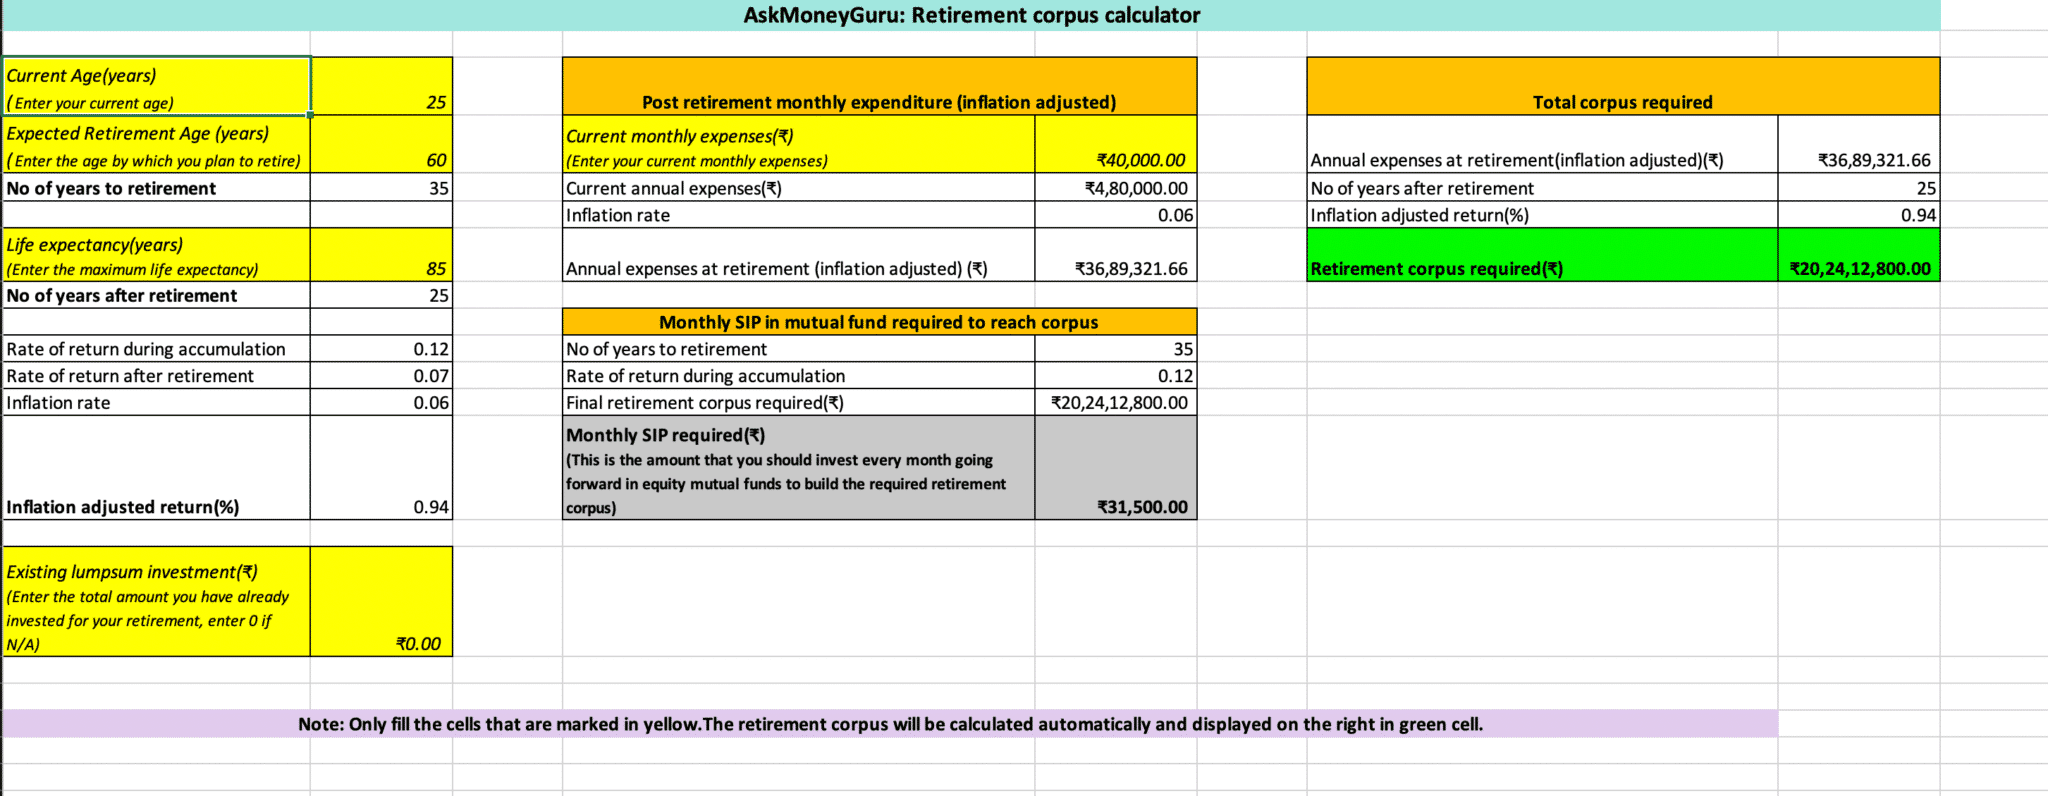Image resolution: width=2048 pixels, height=796 pixels.
Task: Click 'Final retirement corpus required(₹)' label
Action: point(799,402)
